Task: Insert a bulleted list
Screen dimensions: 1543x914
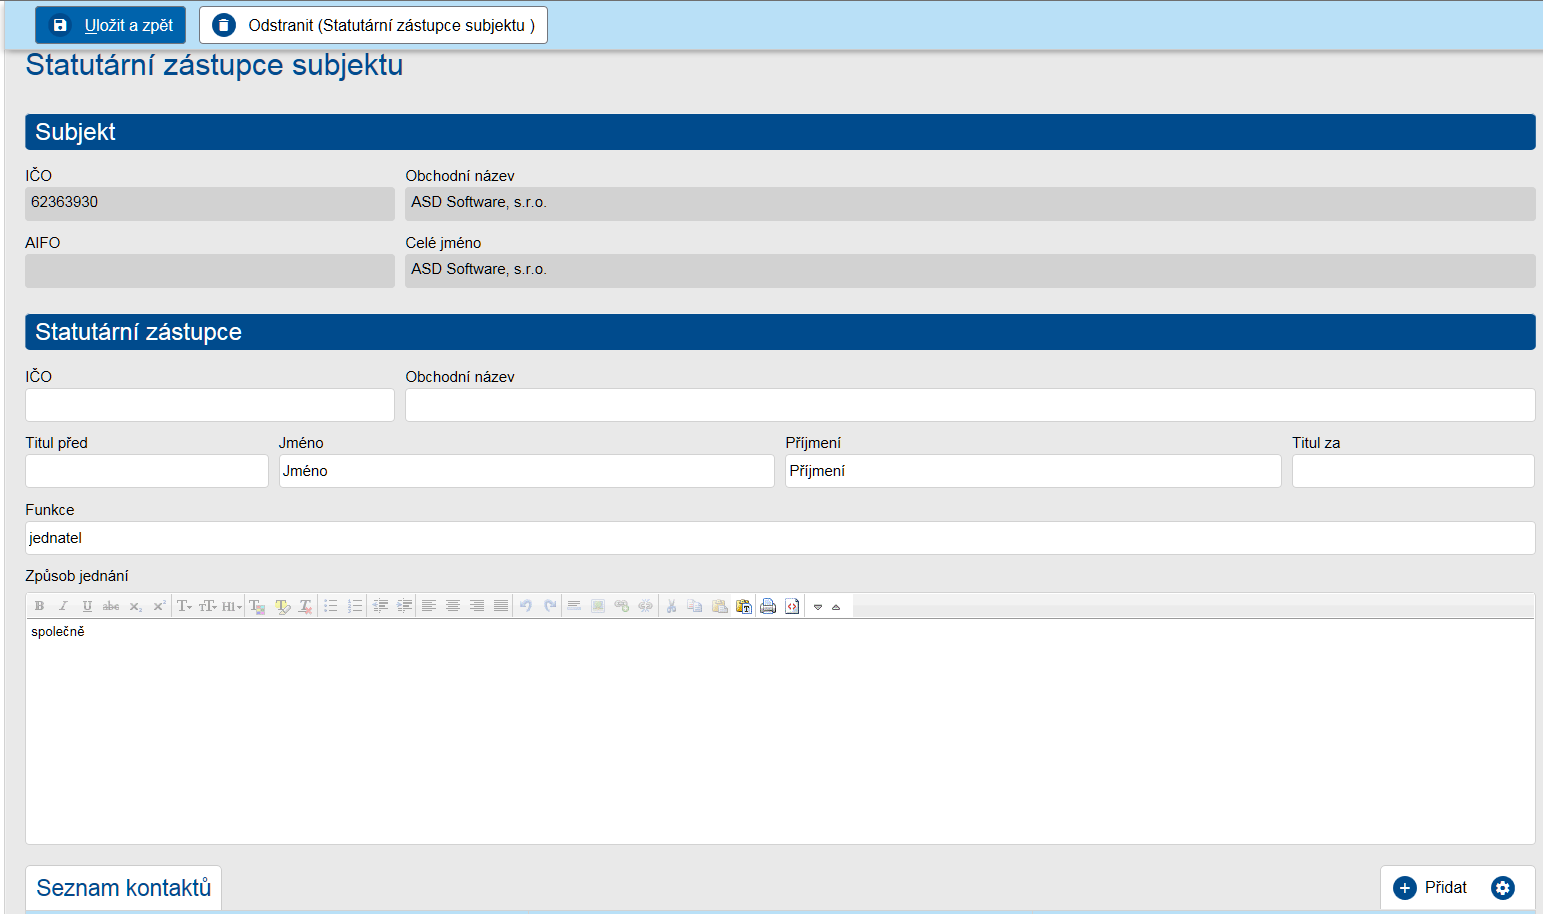Action: (331, 606)
